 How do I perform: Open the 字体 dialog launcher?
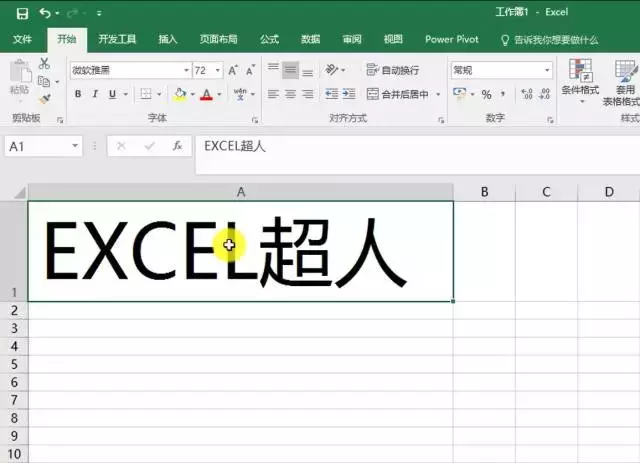point(255,120)
